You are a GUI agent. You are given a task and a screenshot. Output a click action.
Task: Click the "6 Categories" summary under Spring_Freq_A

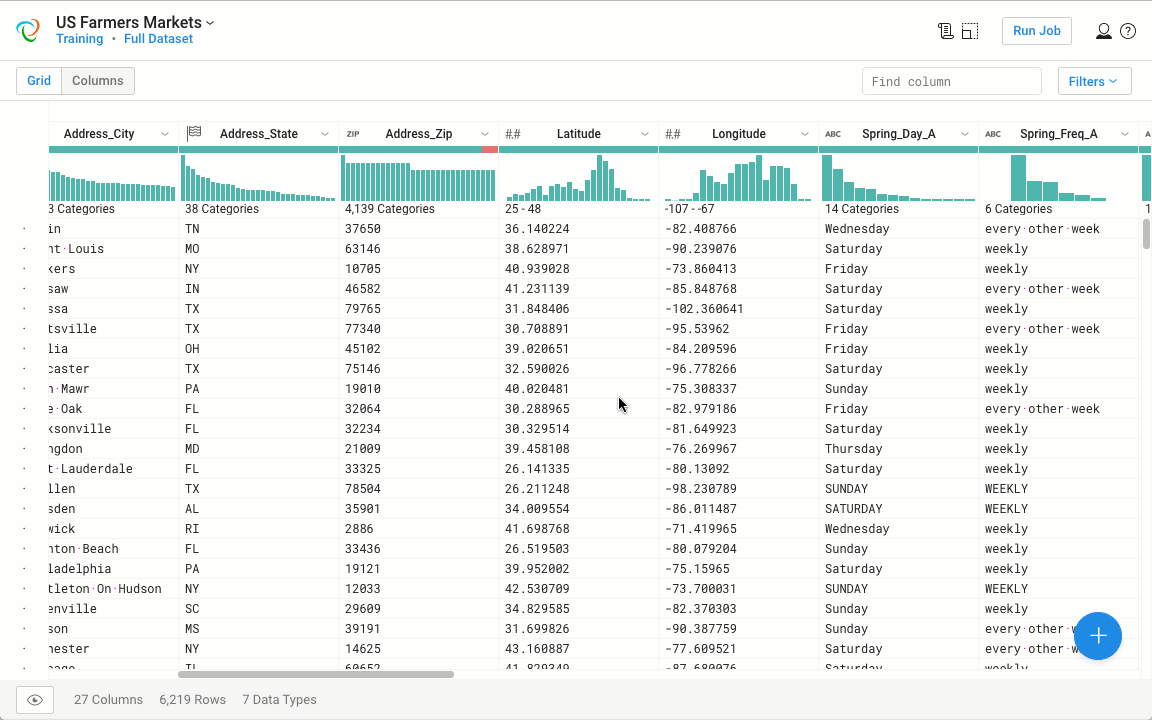(x=1018, y=209)
